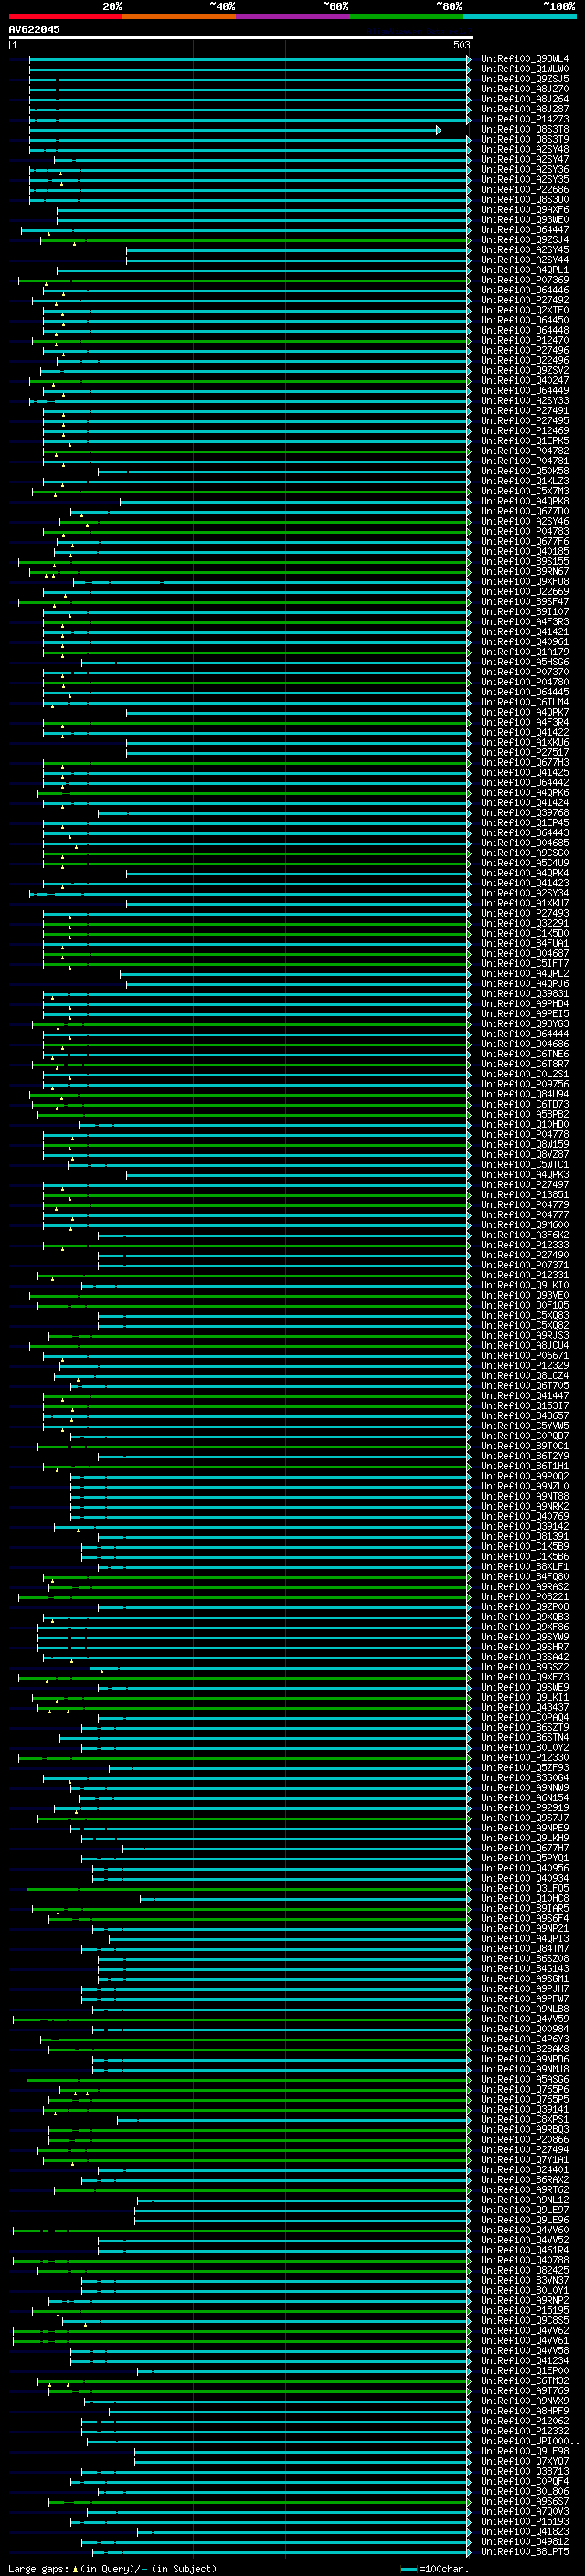Open hit UniRef100_Q1WLW0

(524, 69)
